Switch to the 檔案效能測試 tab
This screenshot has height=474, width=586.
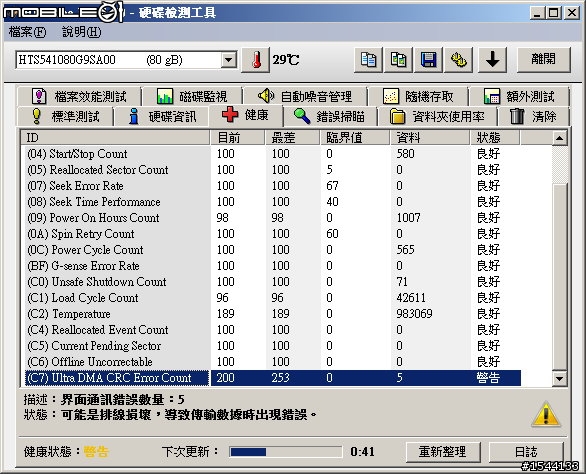[x=79, y=96]
